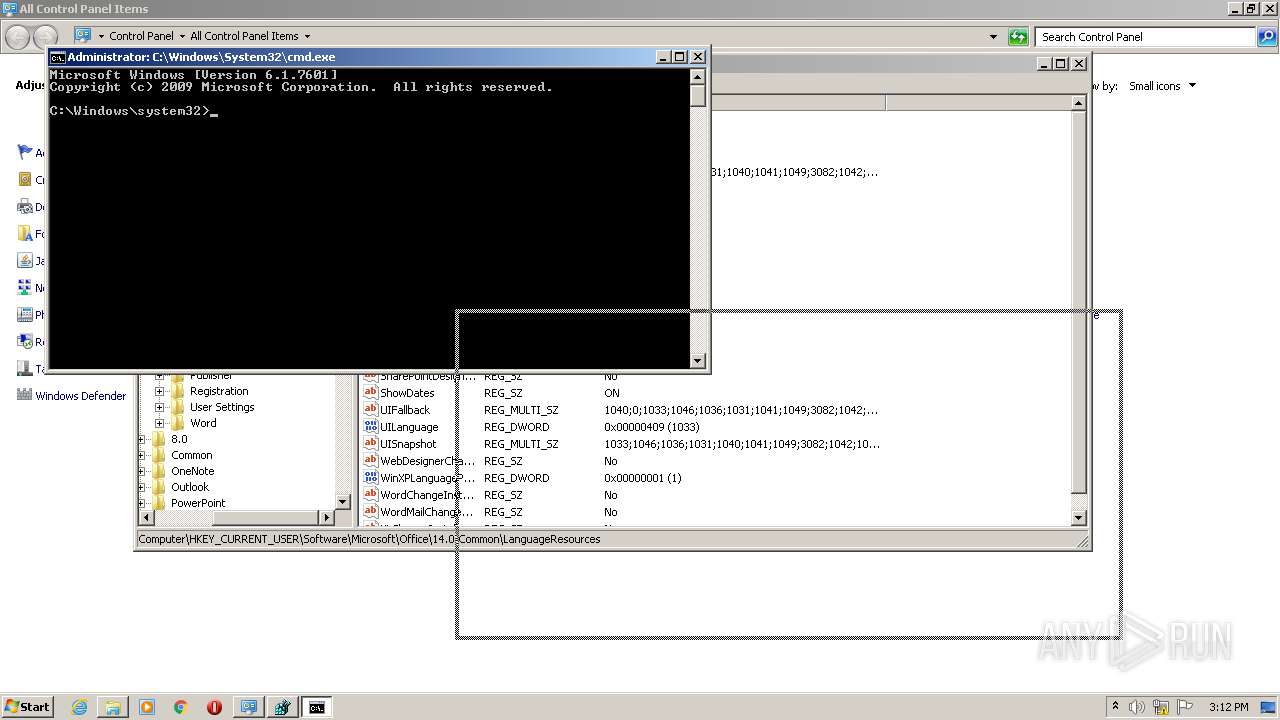Select the Common key in registry tree

pos(191,455)
